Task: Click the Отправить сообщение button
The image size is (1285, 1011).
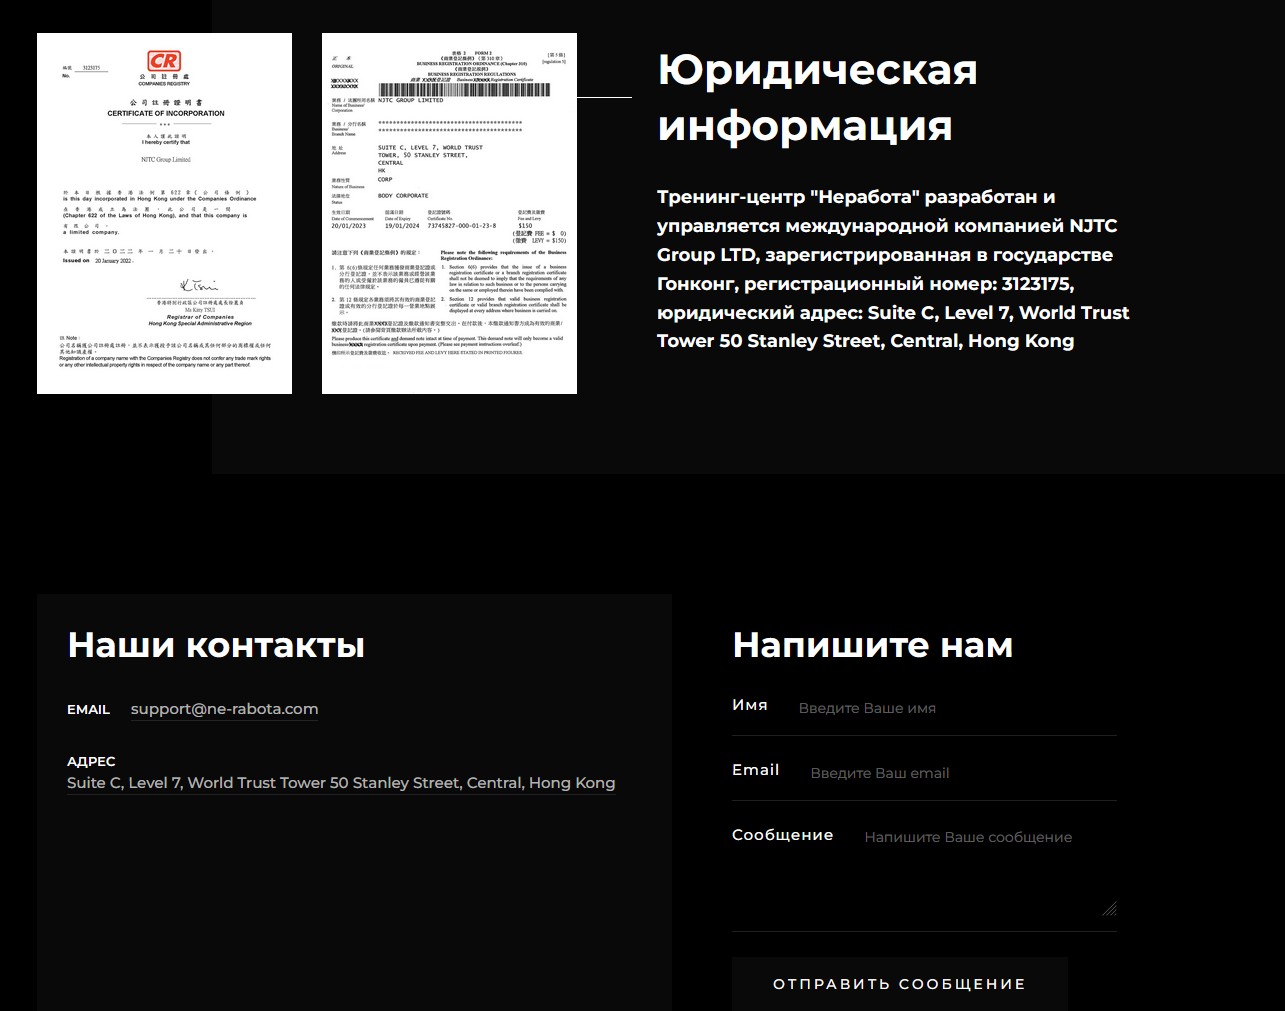Action: pyautogui.click(x=900, y=984)
